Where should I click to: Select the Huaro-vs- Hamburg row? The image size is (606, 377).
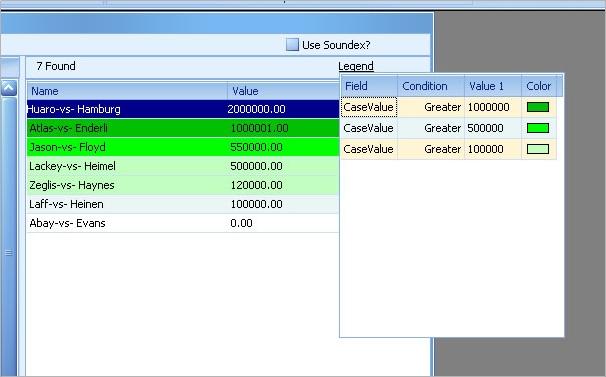coord(183,109)
